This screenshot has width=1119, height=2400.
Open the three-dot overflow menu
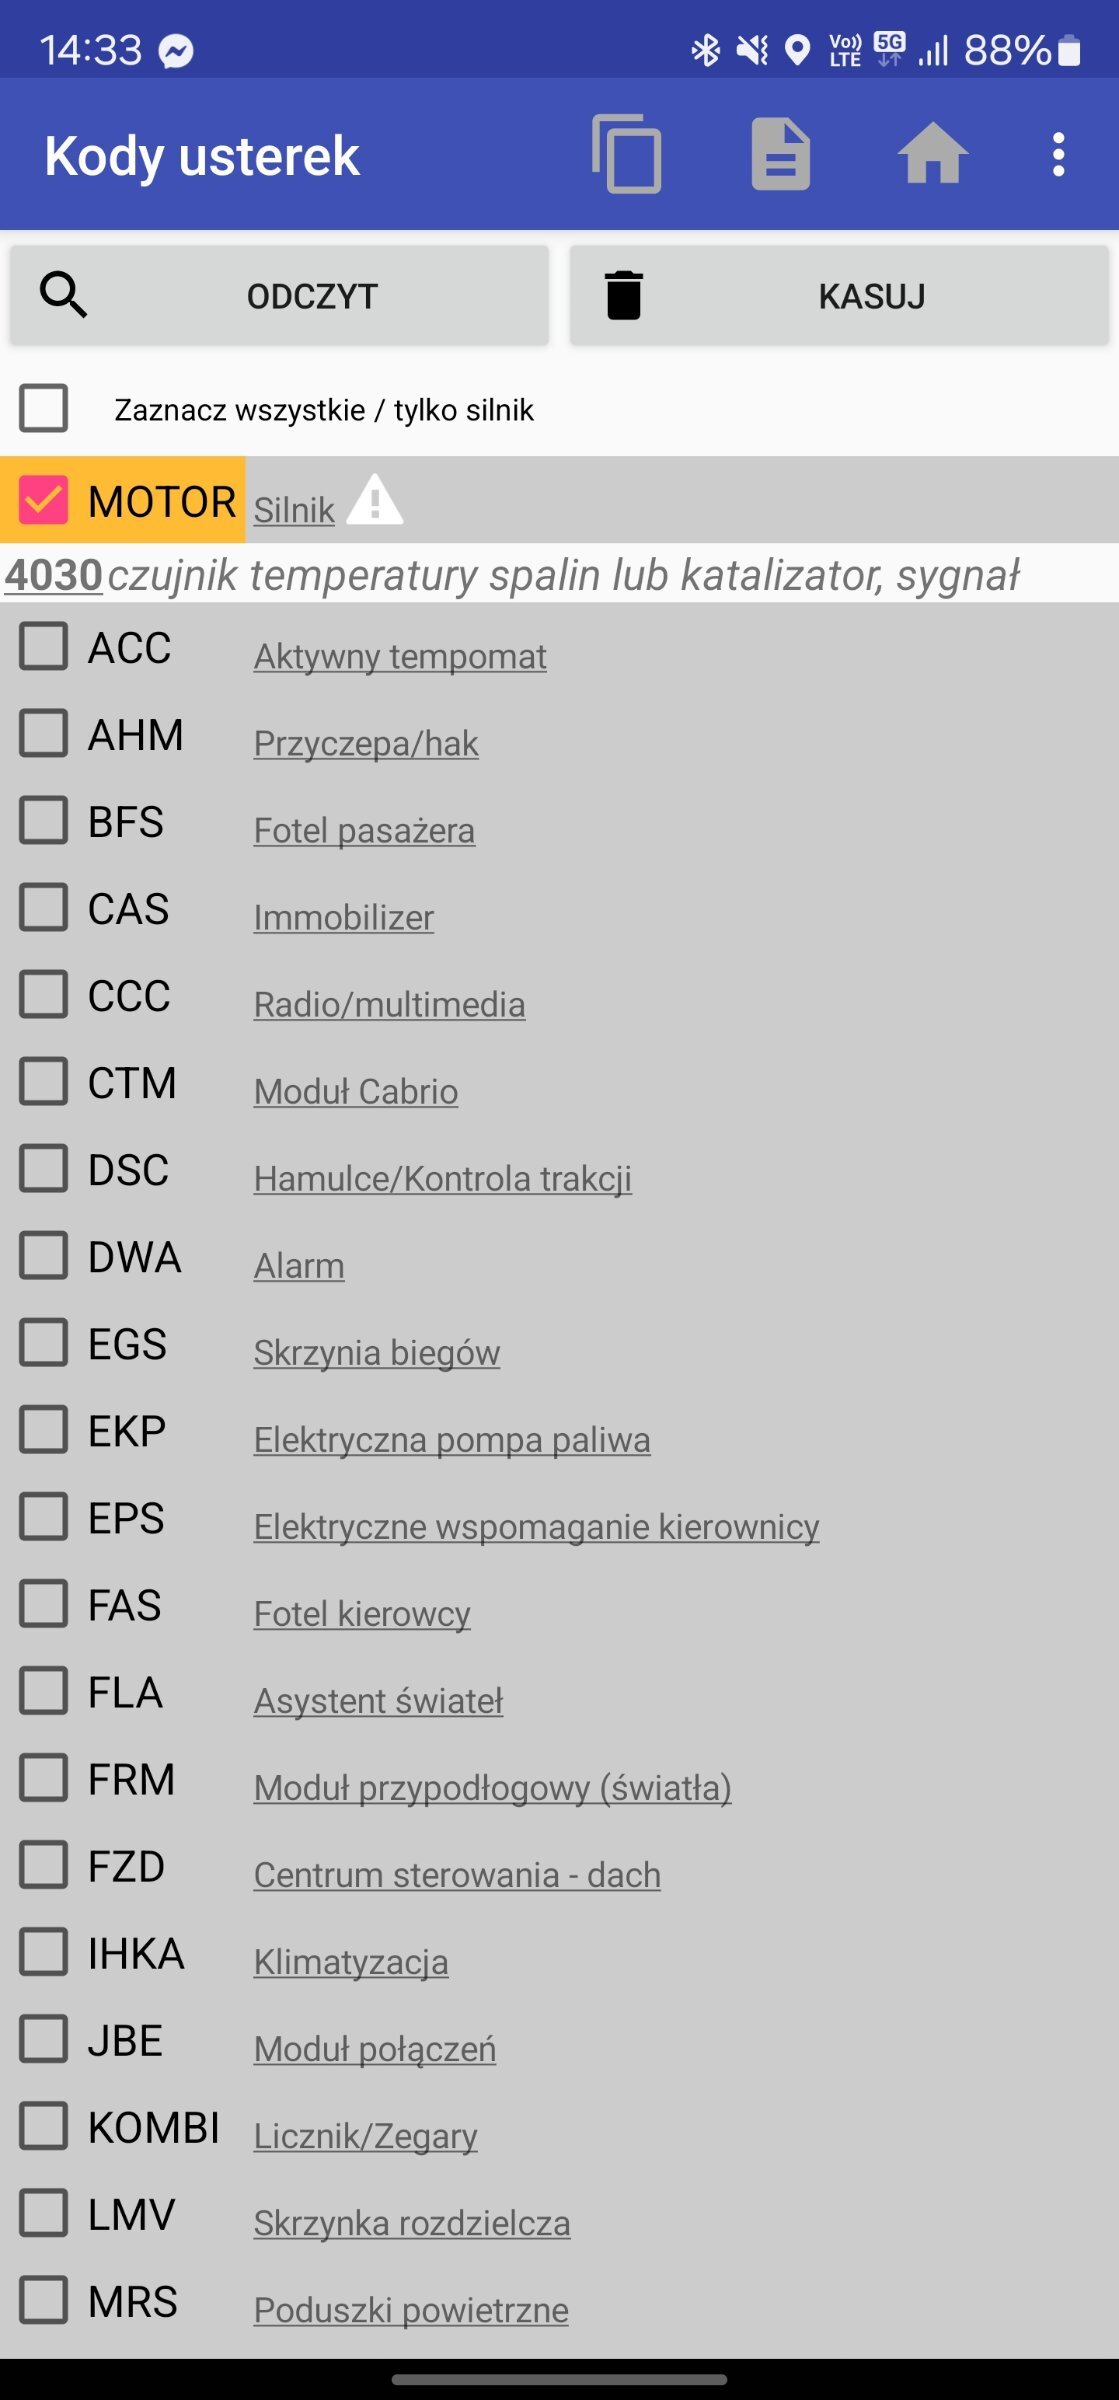point(1058,155)
